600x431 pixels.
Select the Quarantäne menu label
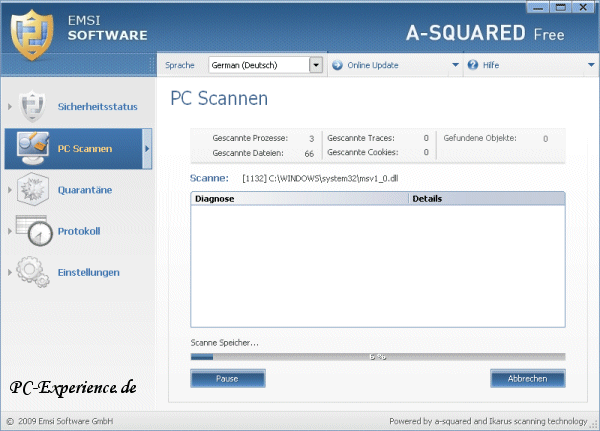coord(84,190)
